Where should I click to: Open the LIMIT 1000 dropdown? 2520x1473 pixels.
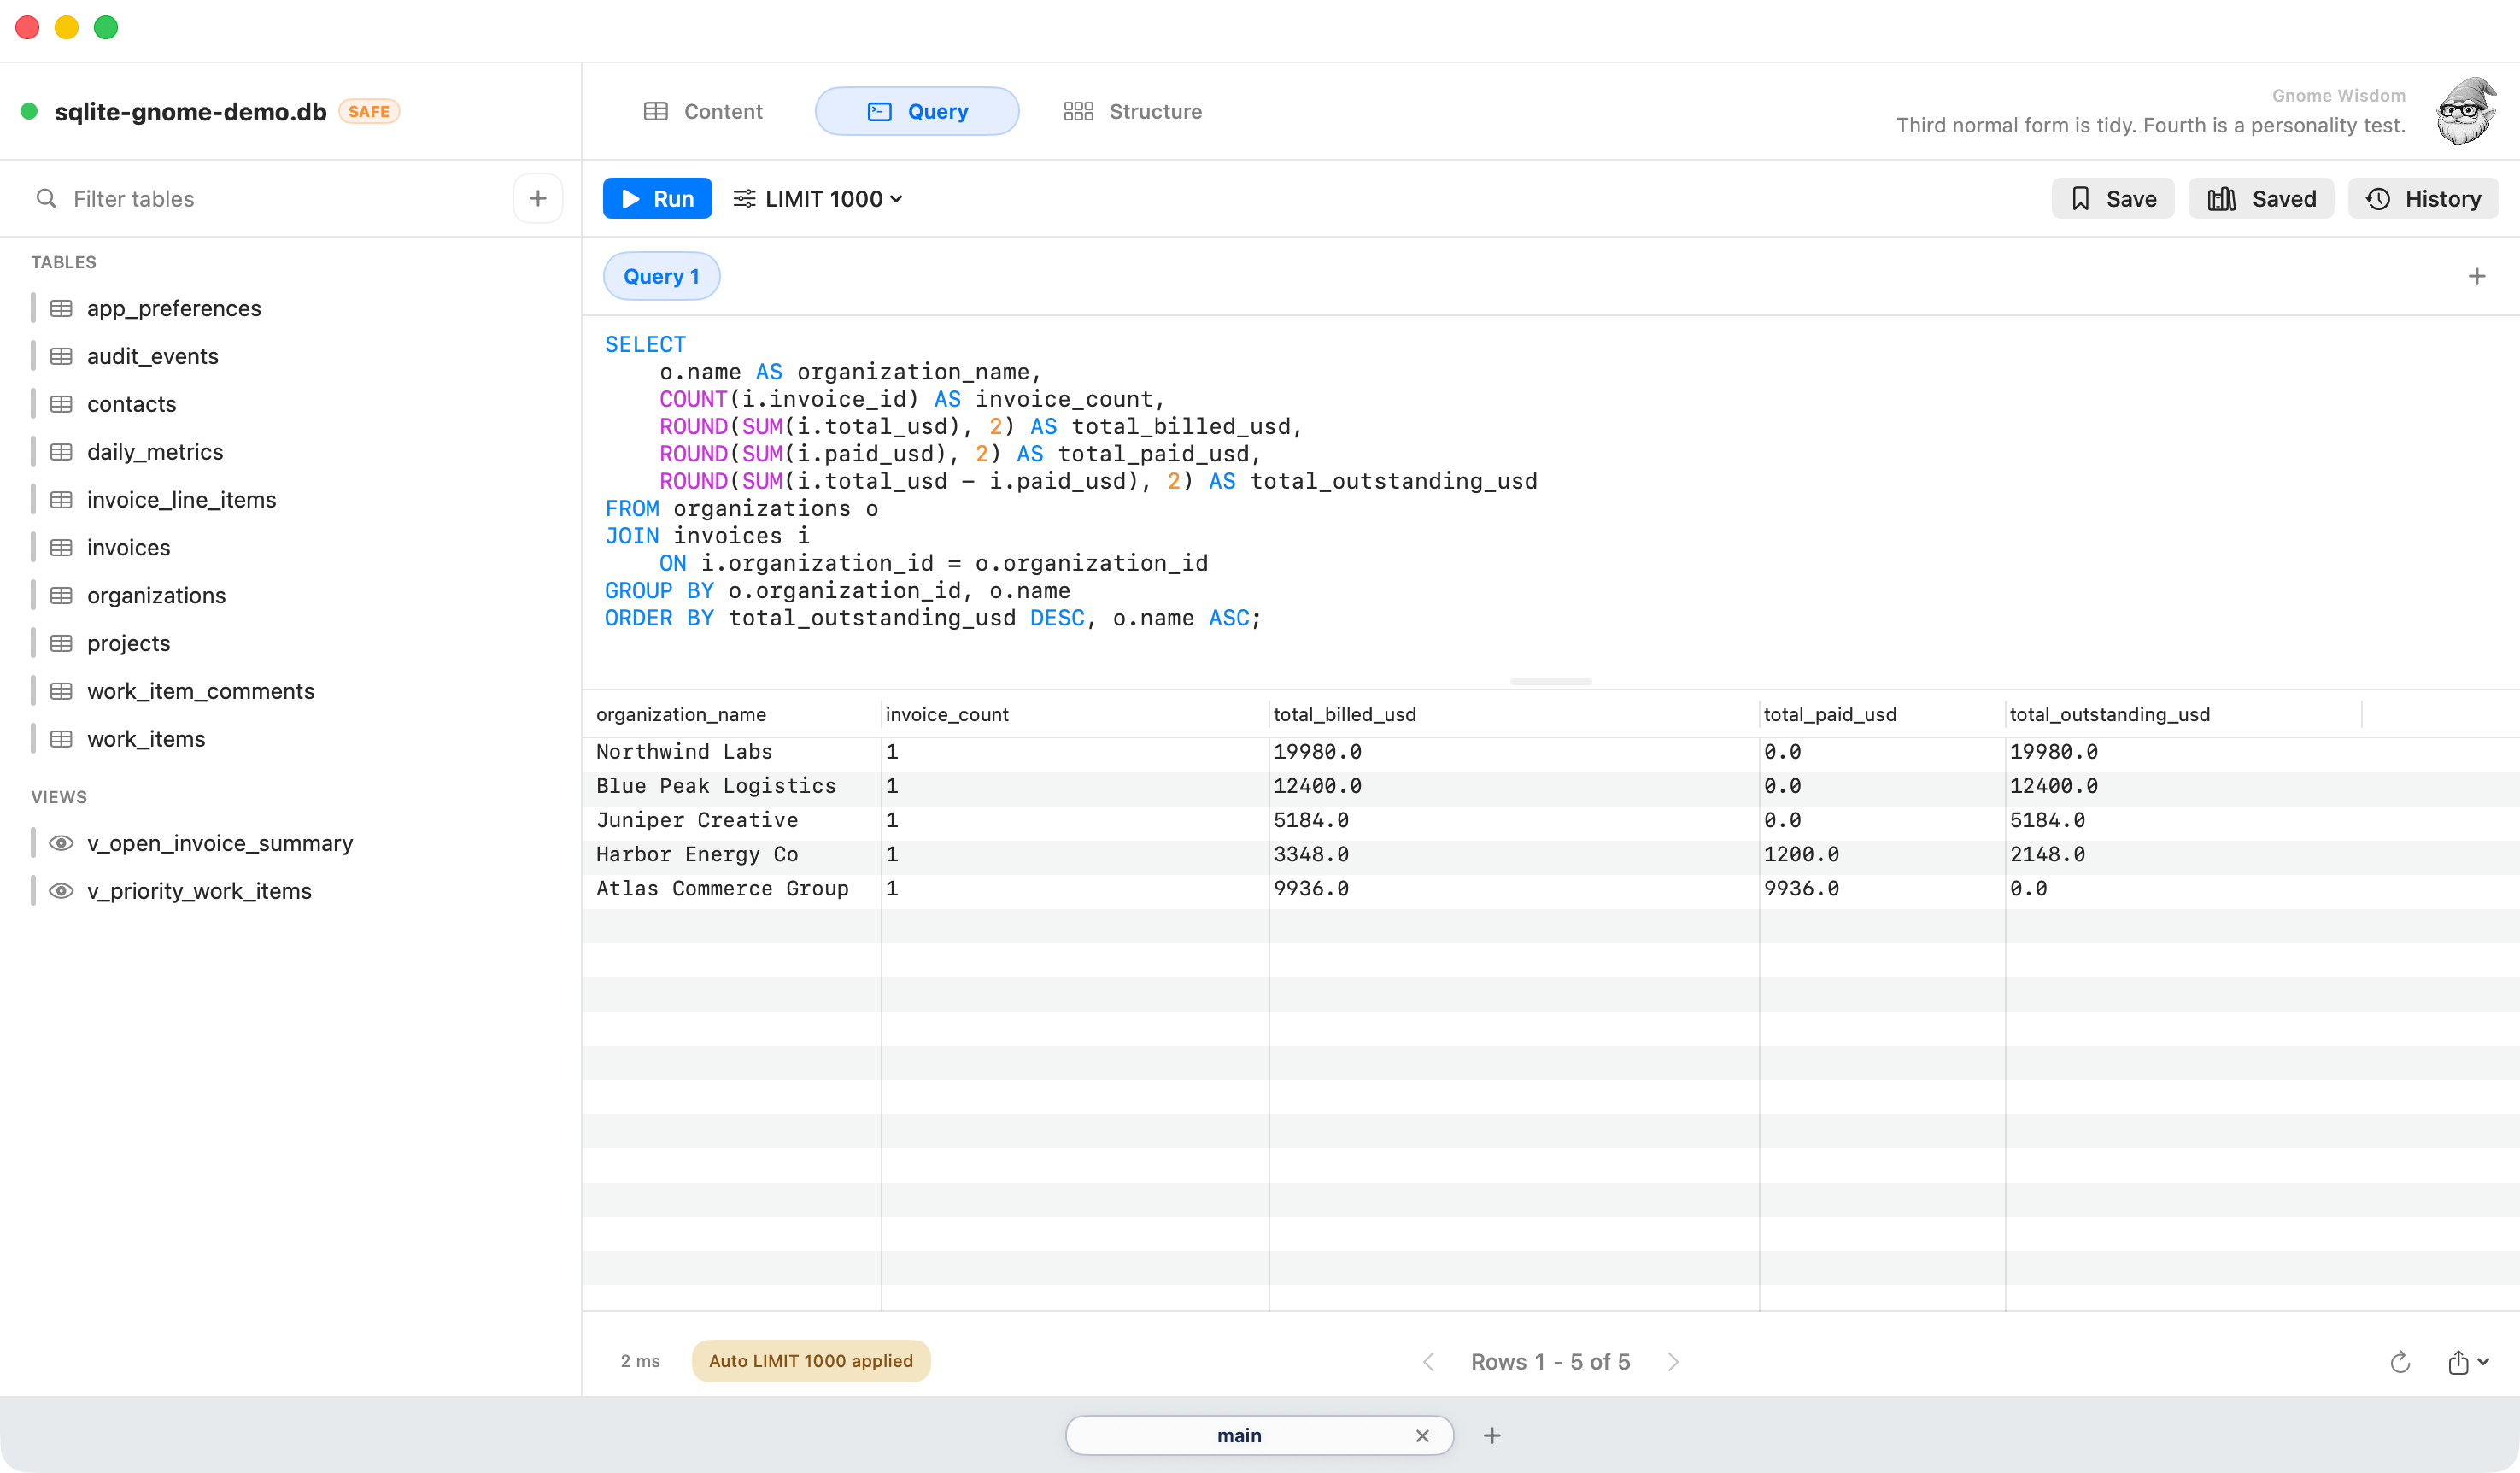click(x=818, y=198)
